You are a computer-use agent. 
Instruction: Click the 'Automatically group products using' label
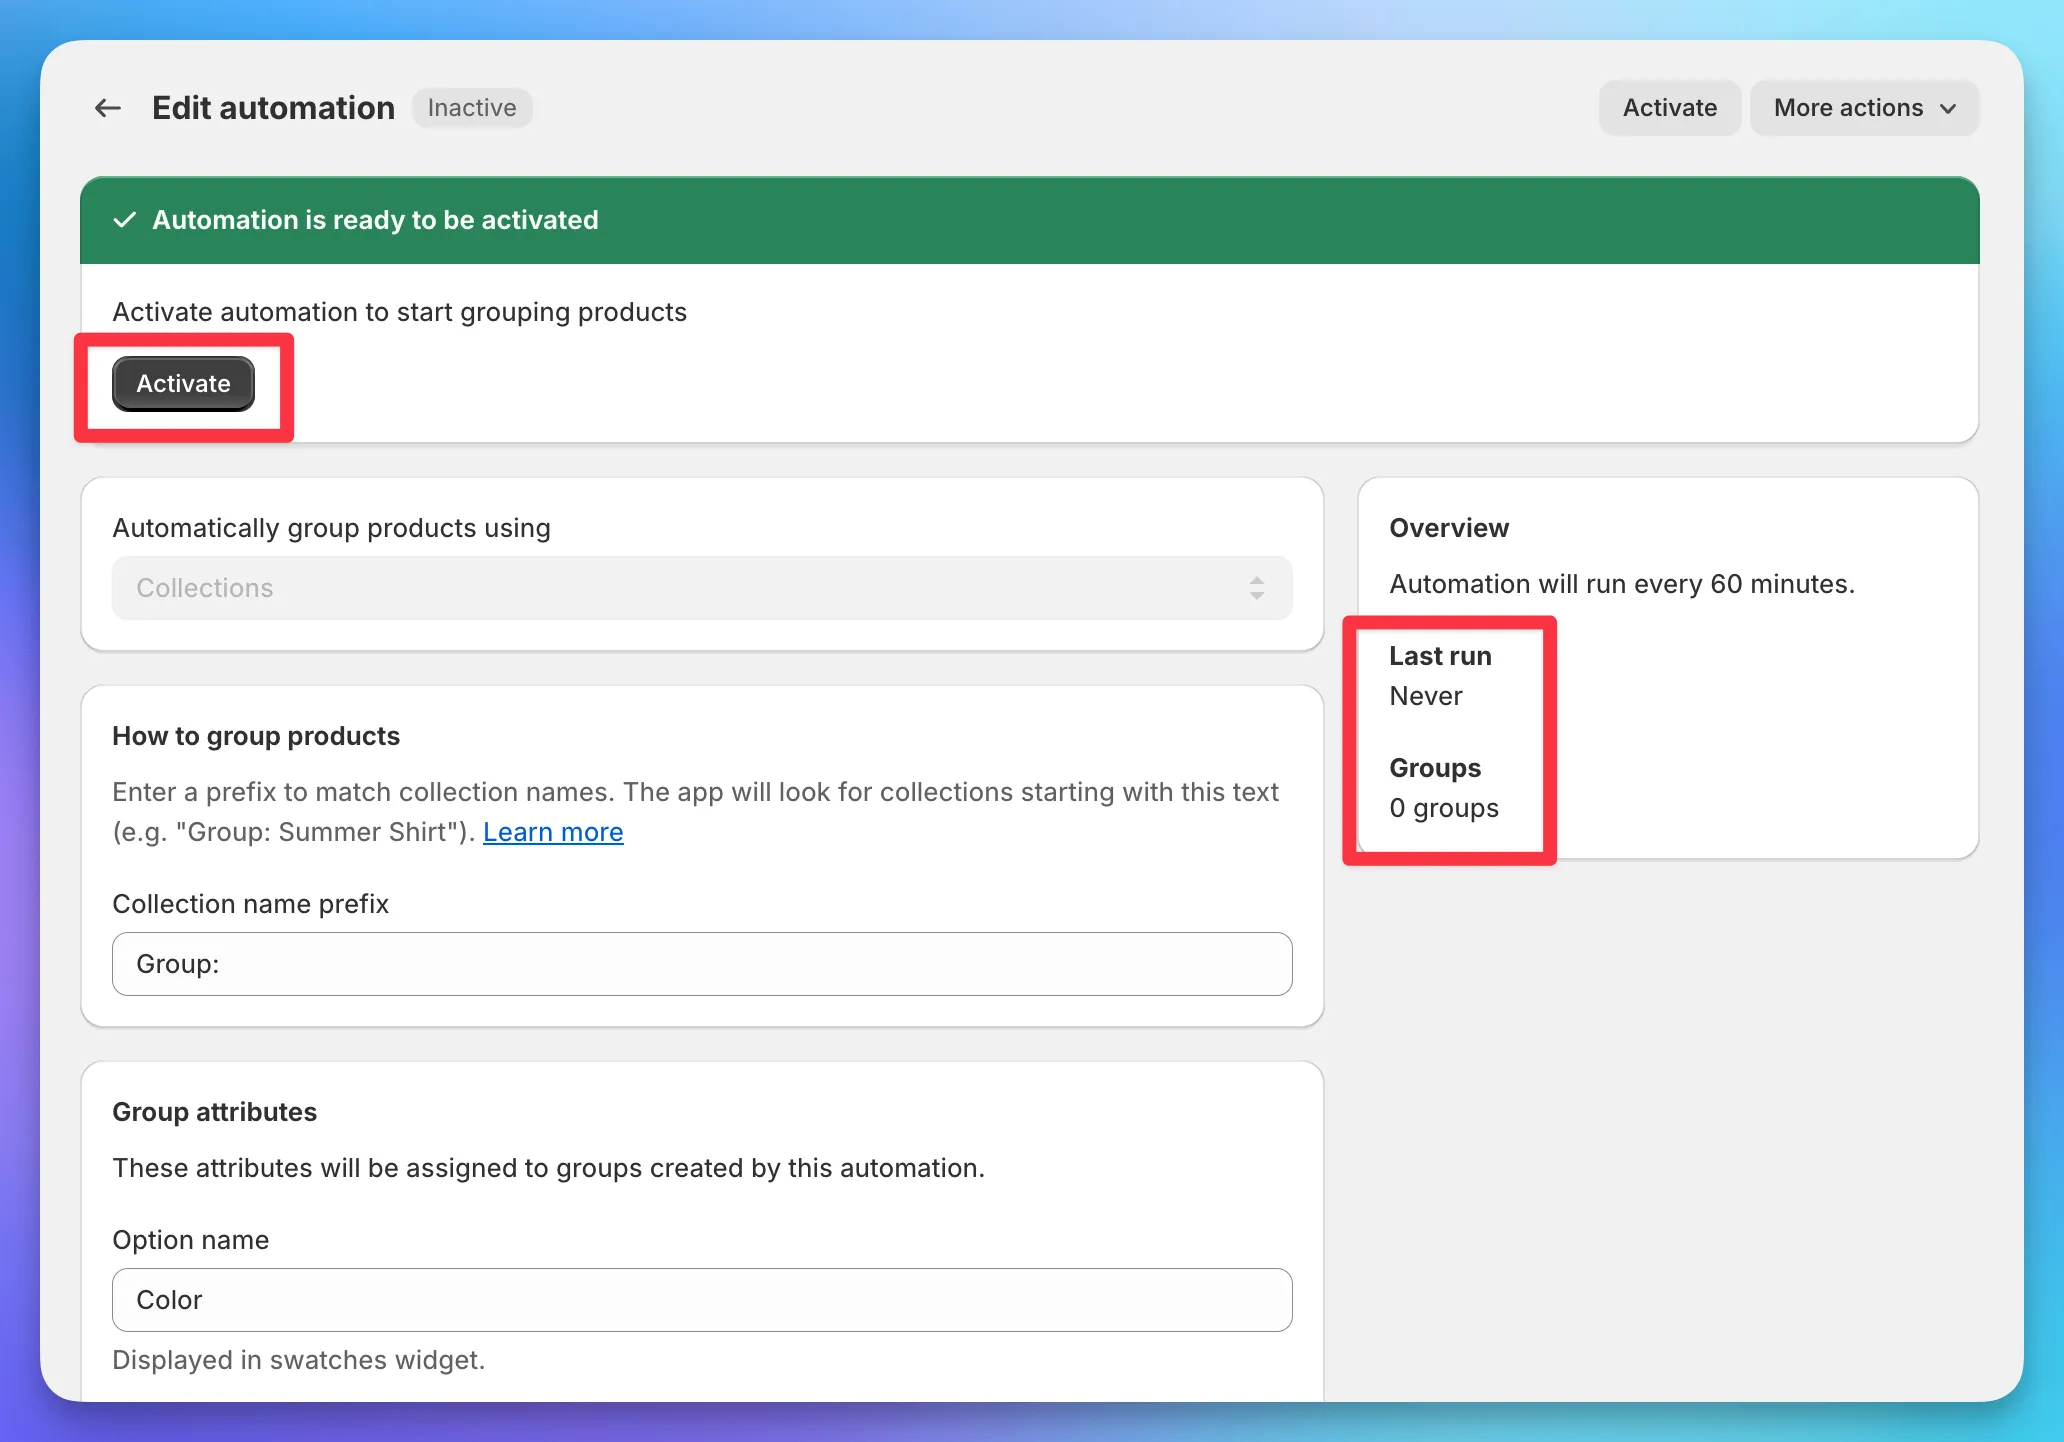[331, 528]
